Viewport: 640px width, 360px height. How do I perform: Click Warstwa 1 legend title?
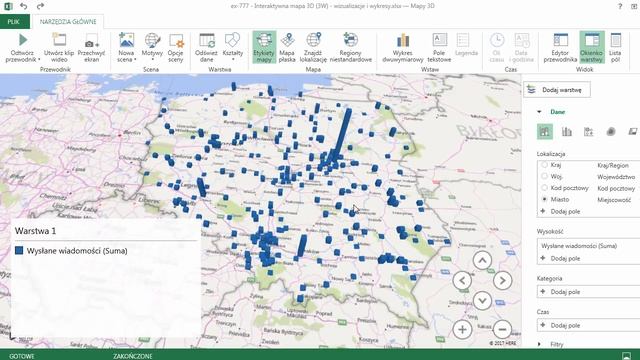tap(36, 231)
